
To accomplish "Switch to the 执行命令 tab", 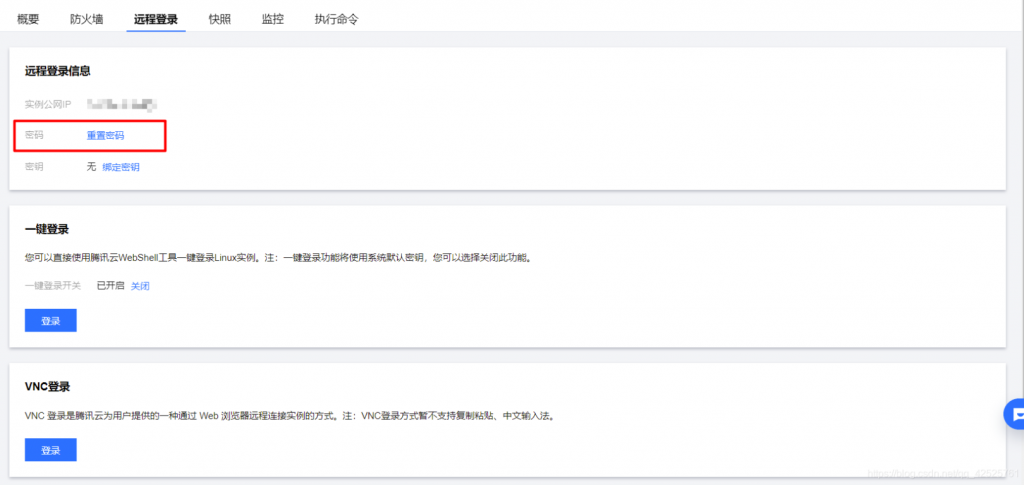I will [336, 19].
